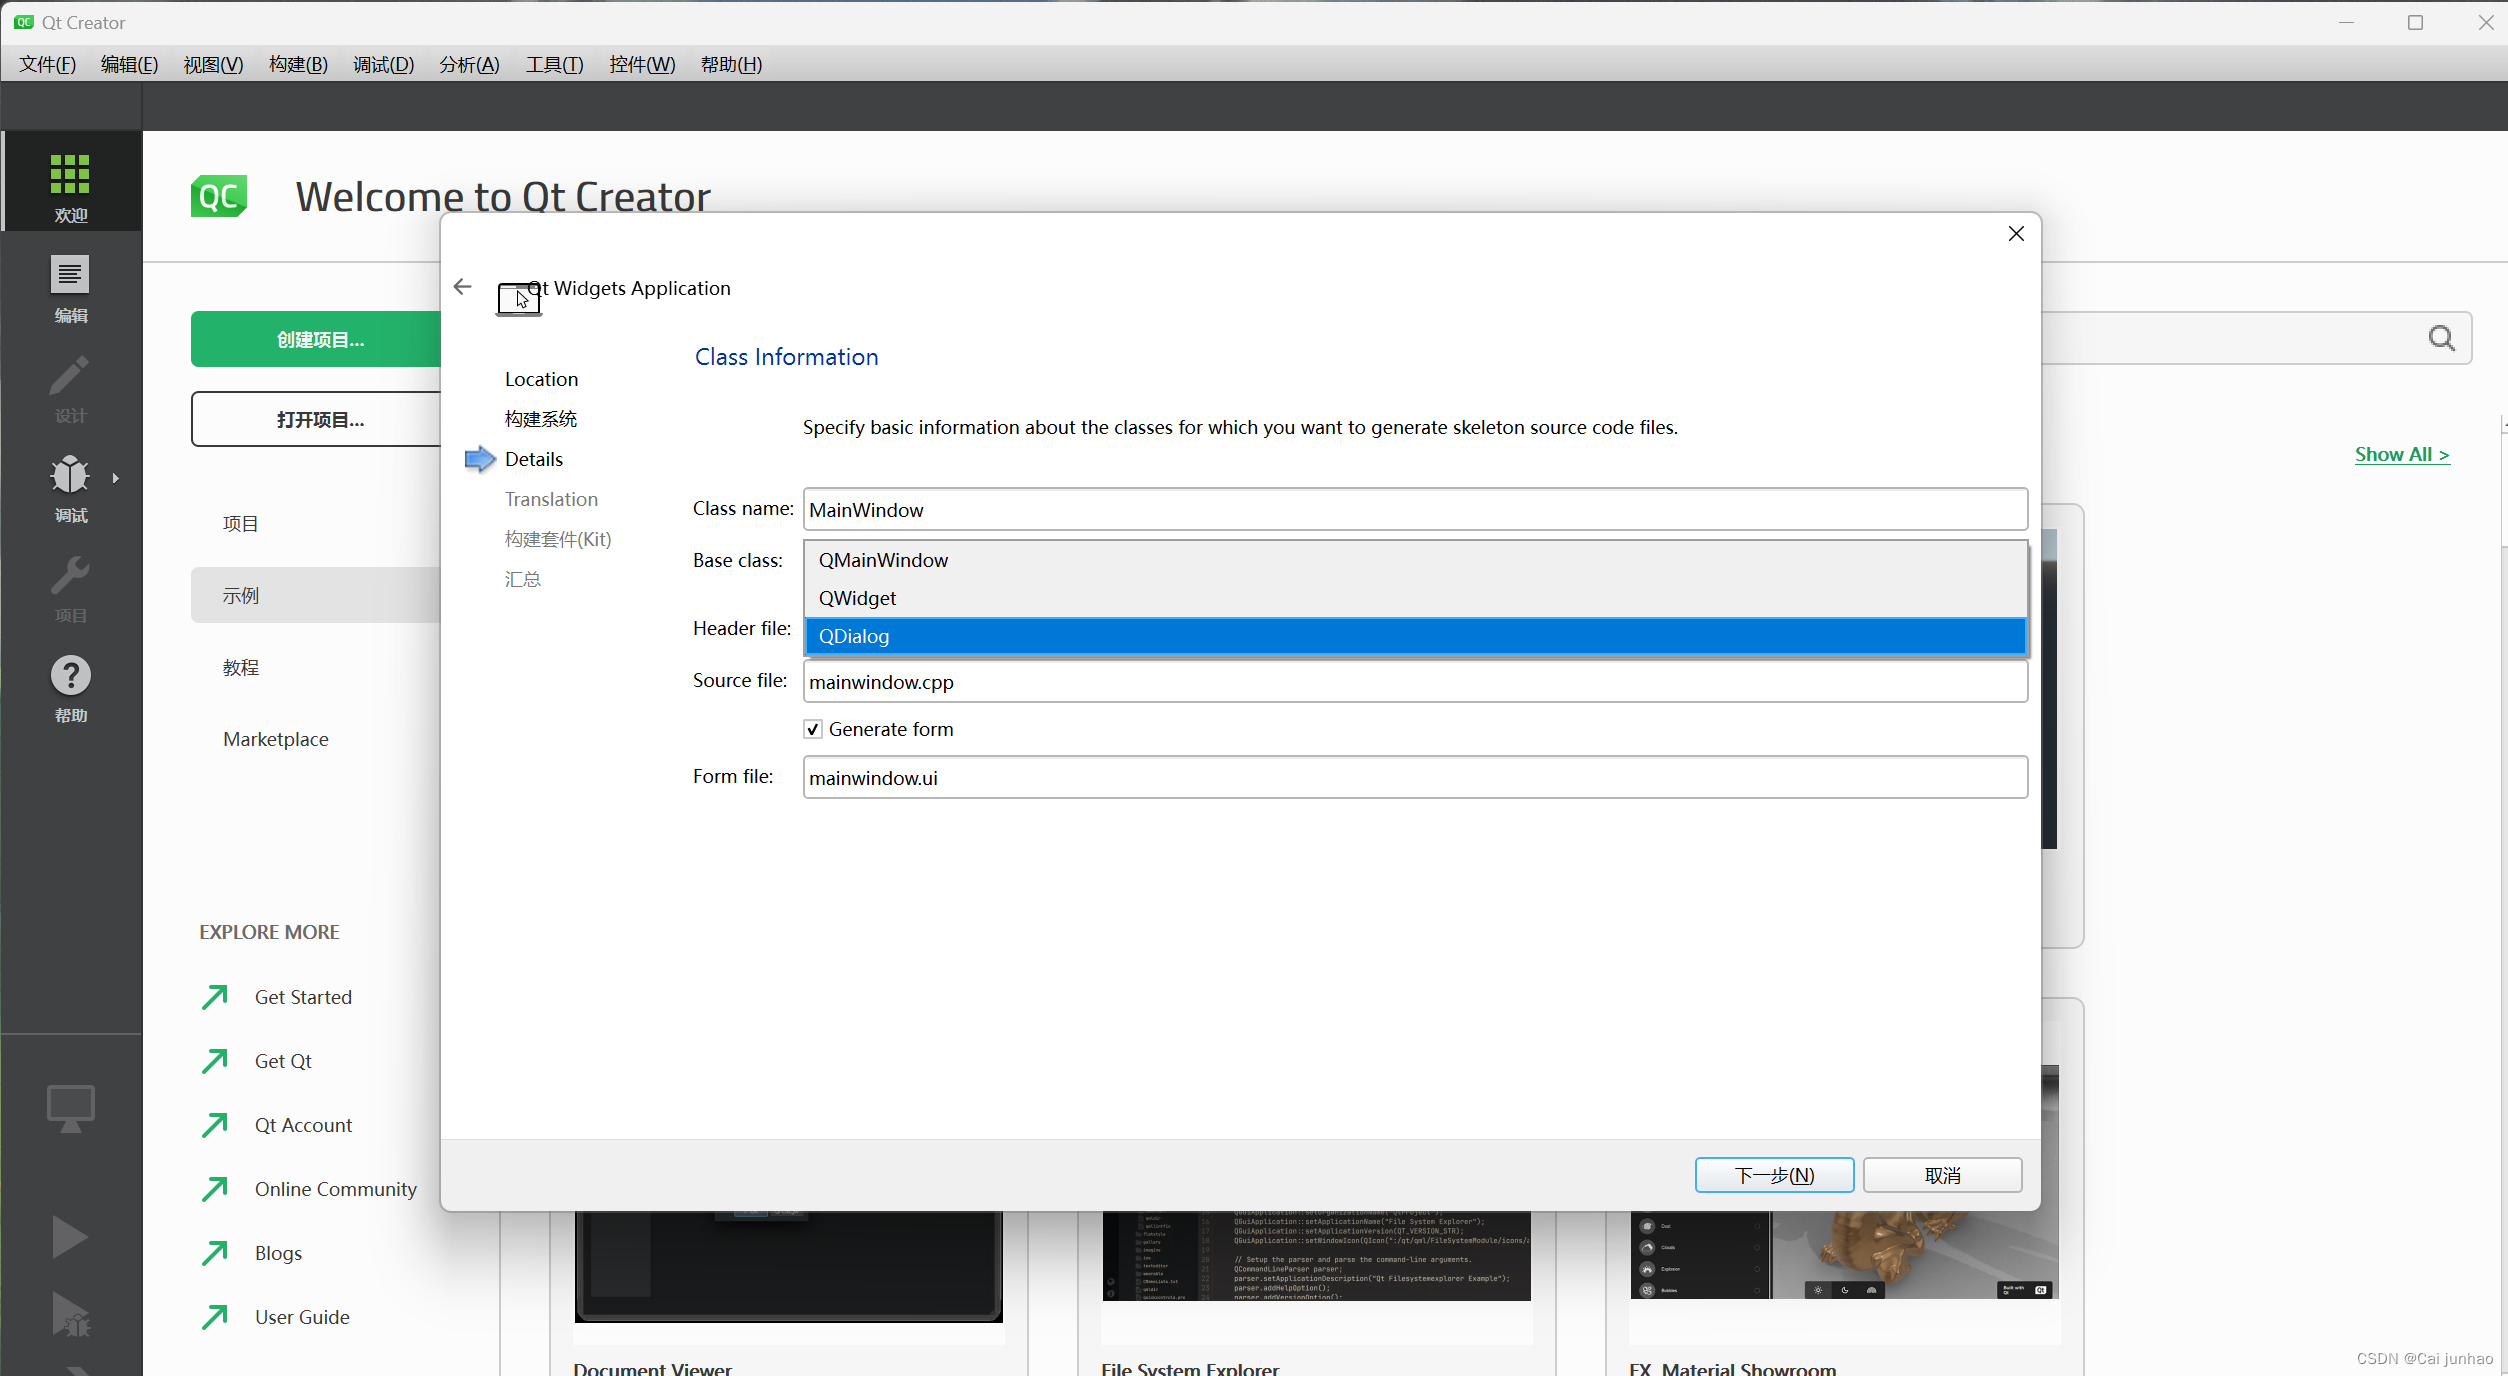Open the FX Material Showroom thumbnail
The width and height of the screenshot is (2508, 1376).
(x=1844, y=1256)
